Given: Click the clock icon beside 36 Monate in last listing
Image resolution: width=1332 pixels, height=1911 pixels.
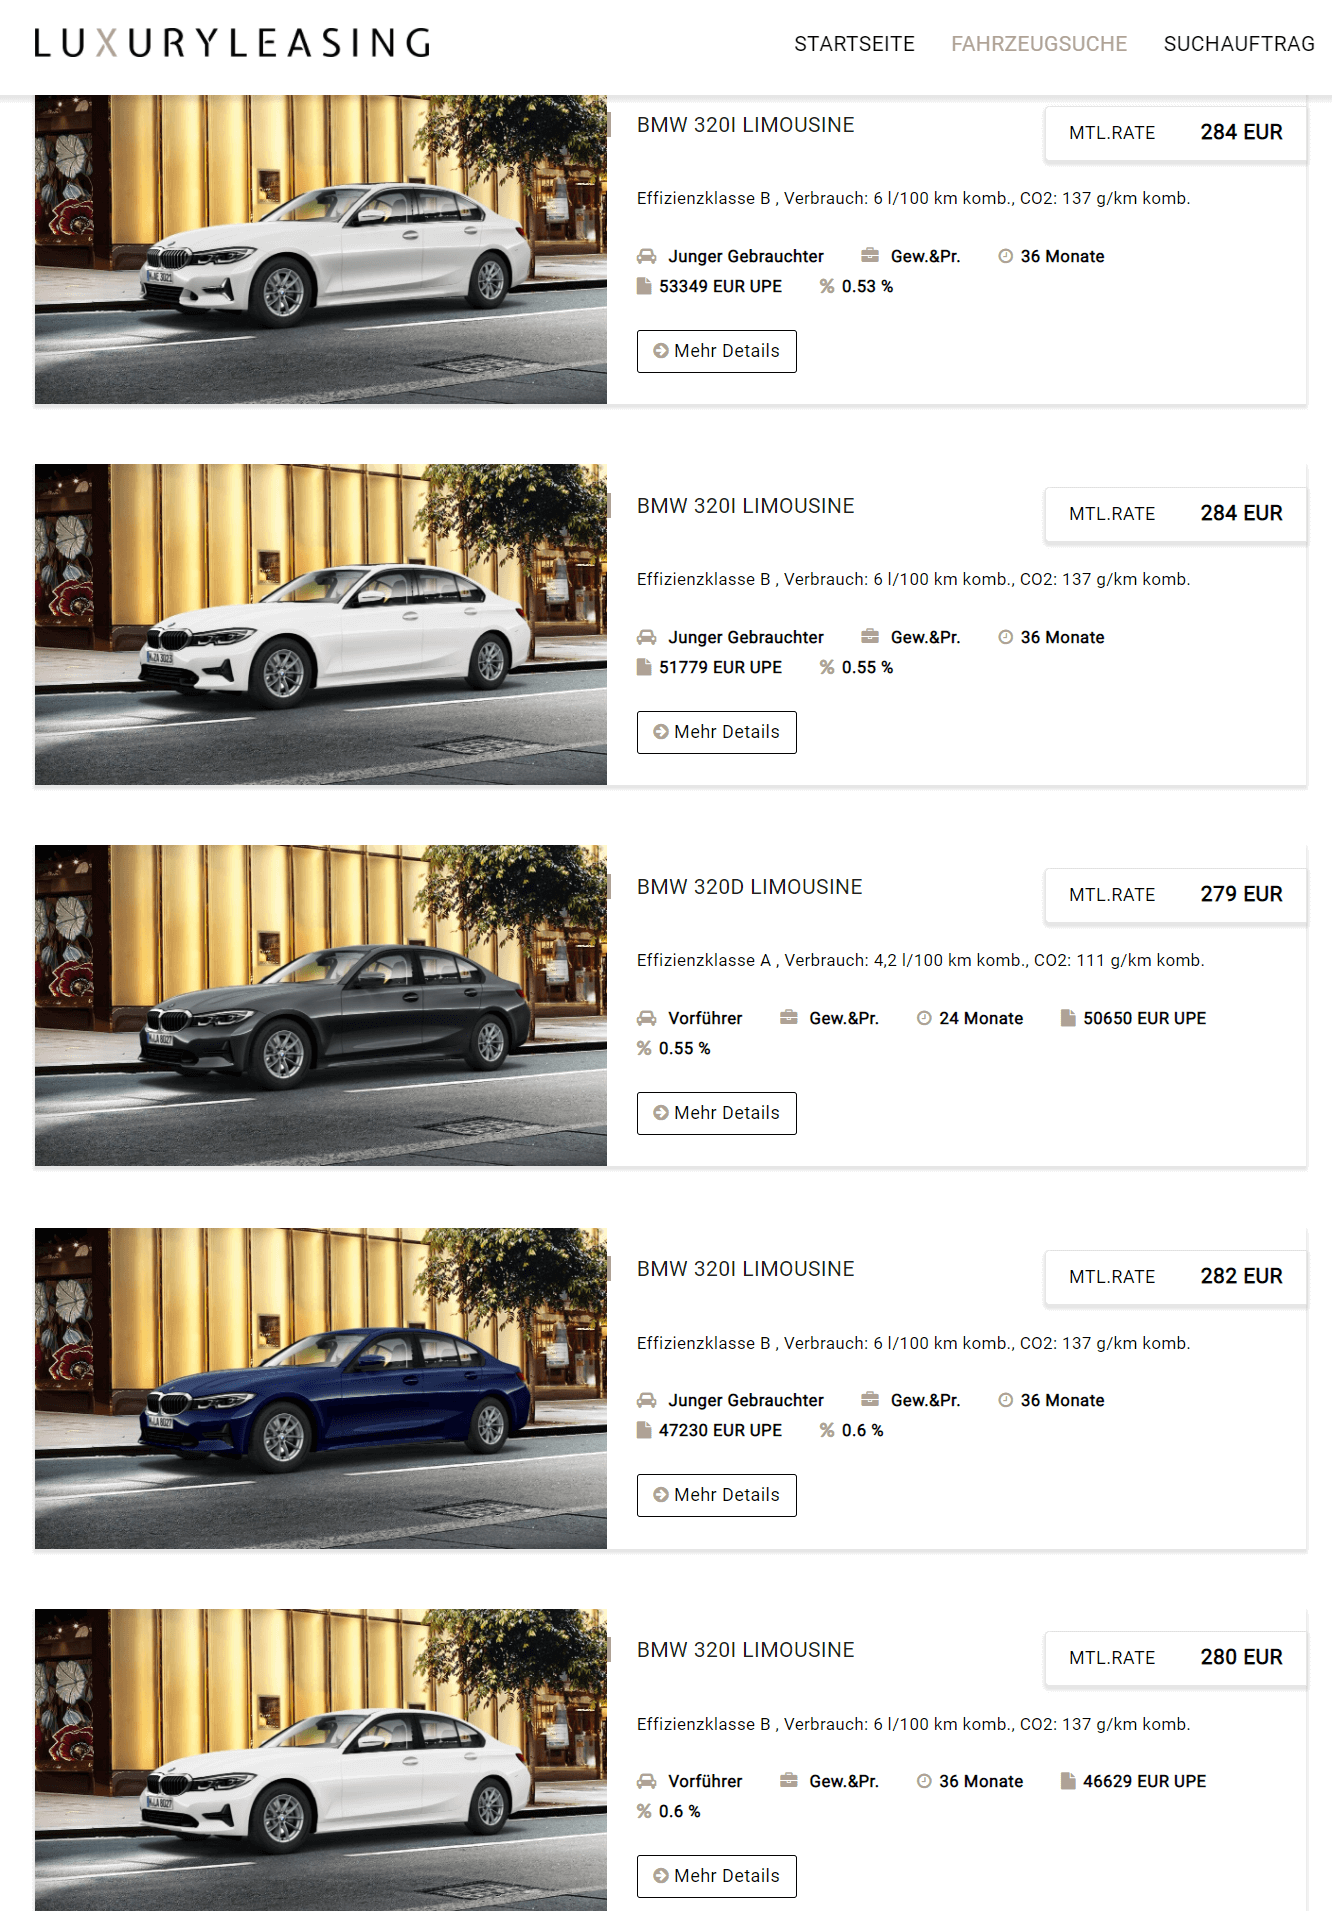Looking at the screenshot, I should pos(924,1781).
